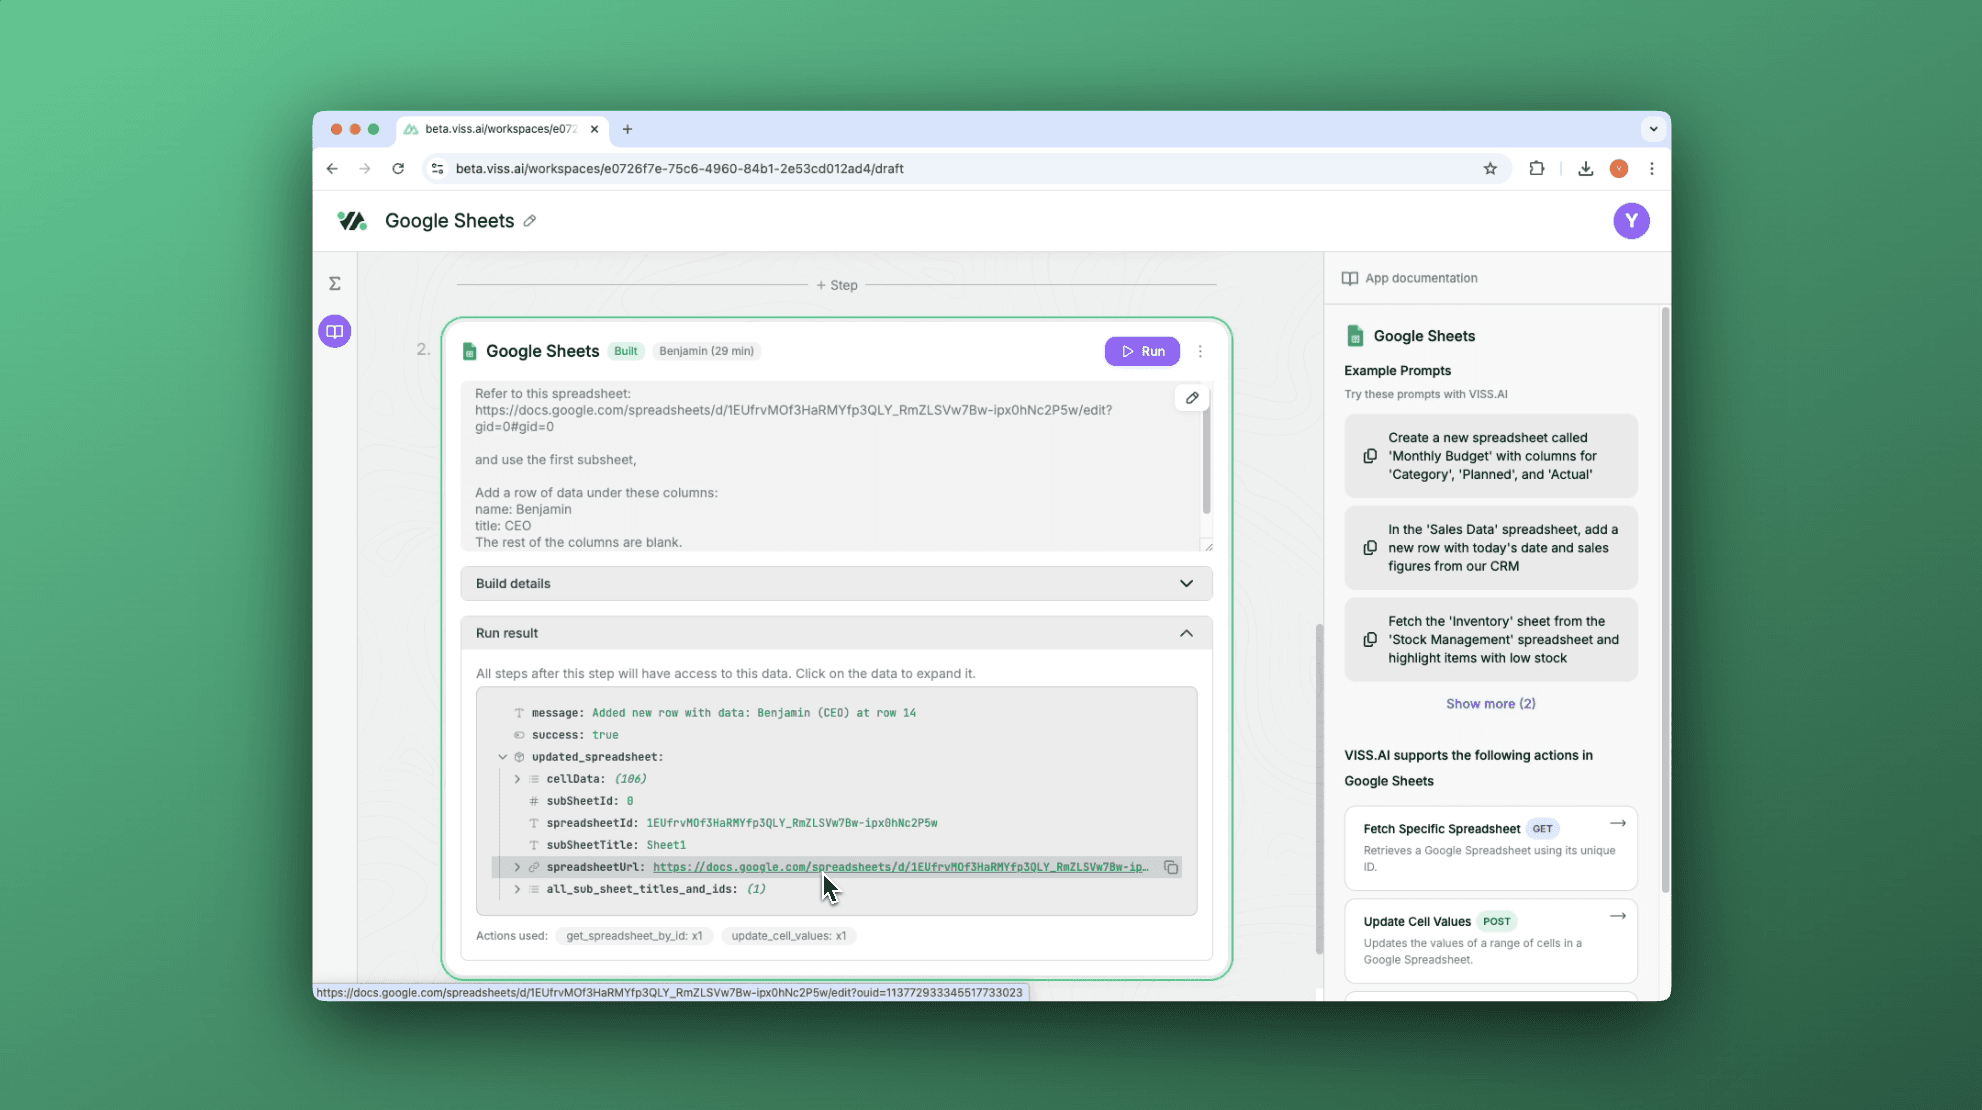Collapse the Run result section
The image size is (1982, 1110).
[x=836, y=633]
